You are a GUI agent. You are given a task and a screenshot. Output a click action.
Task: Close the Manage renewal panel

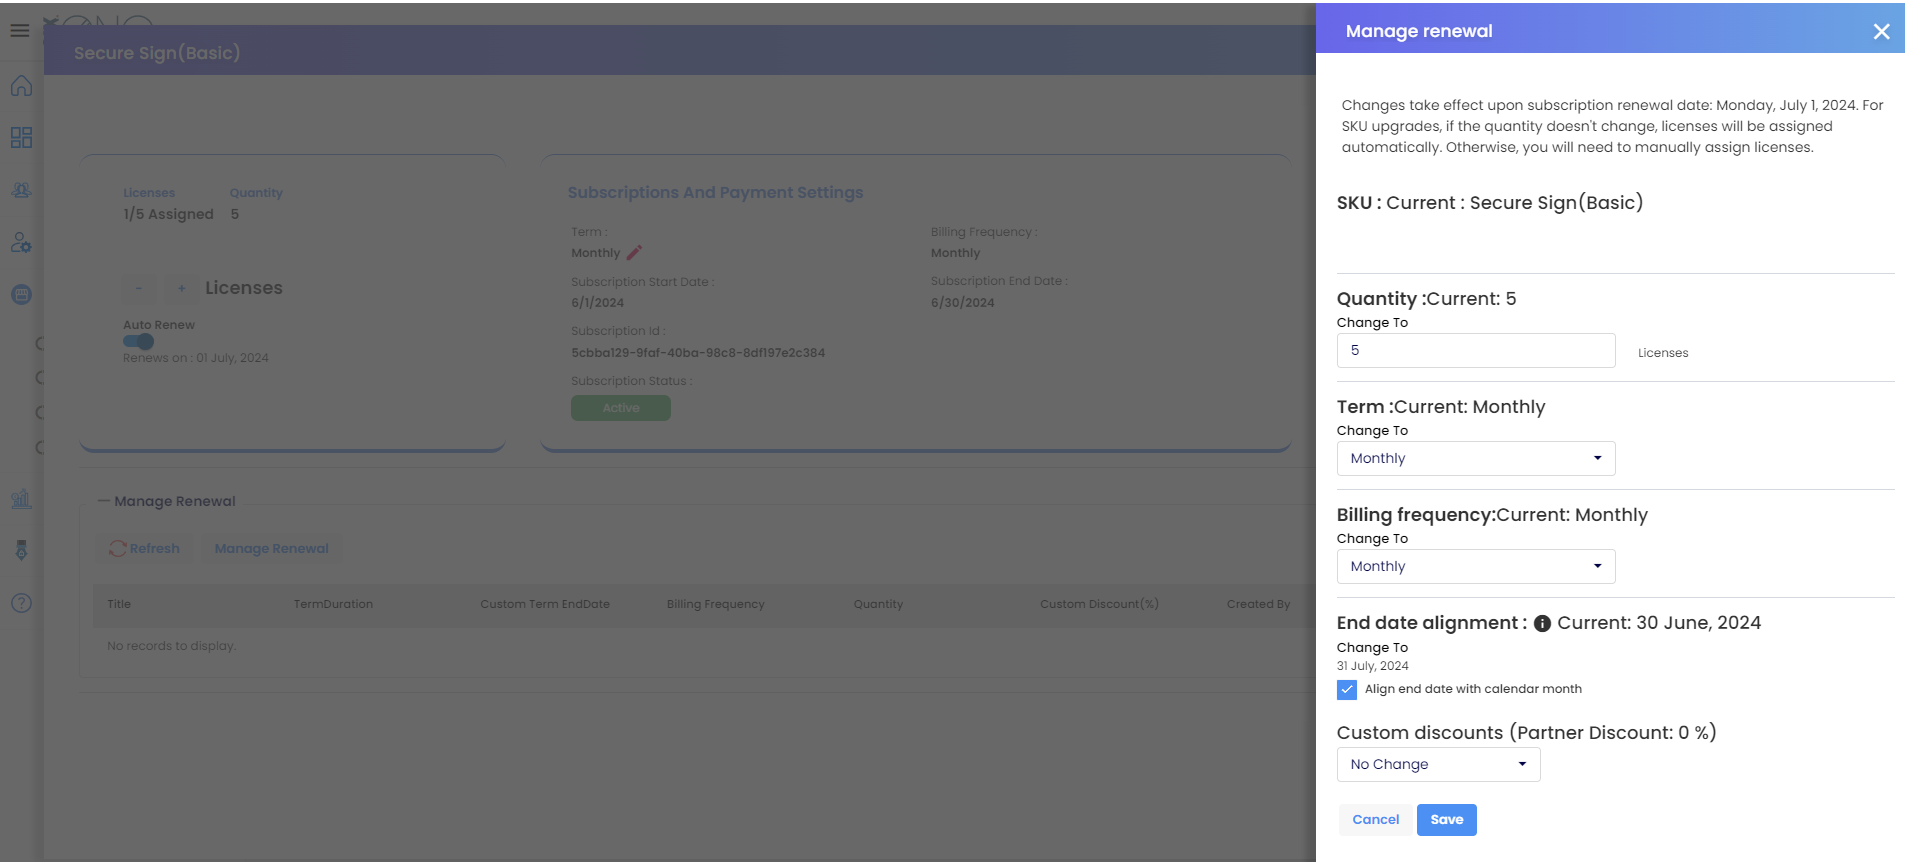[x=1881, y=32]
